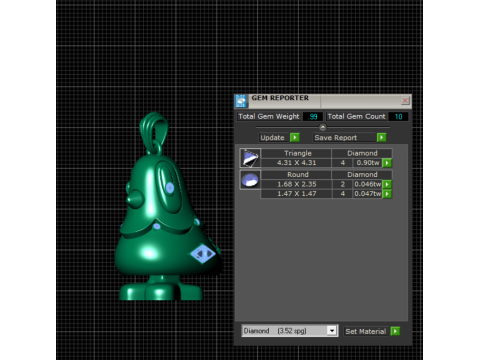Select the Round gem shape thumbnail
This screenshot has width=480, height=360.
(250, 180)
